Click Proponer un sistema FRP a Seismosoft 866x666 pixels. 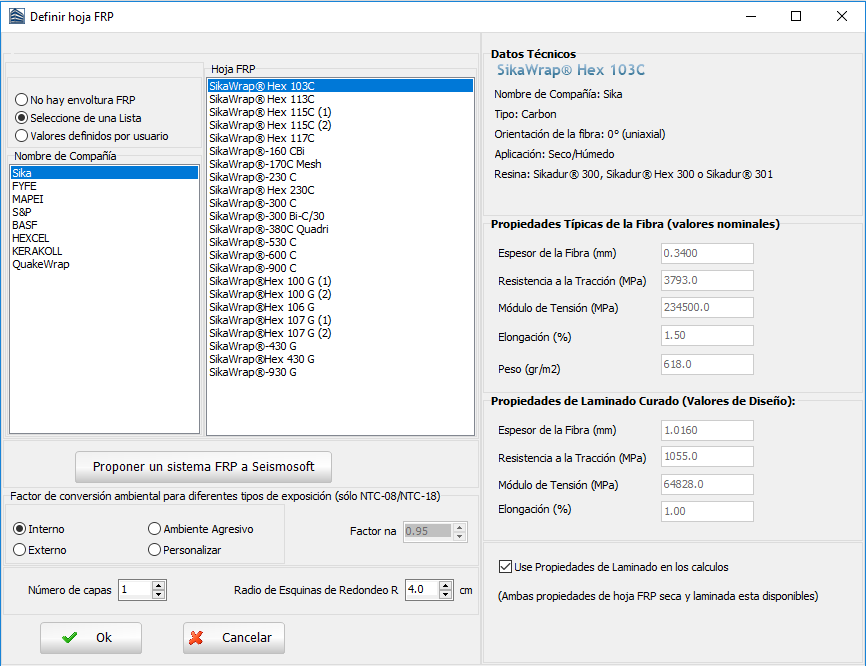pyautogui.click(x=203, y=467)
